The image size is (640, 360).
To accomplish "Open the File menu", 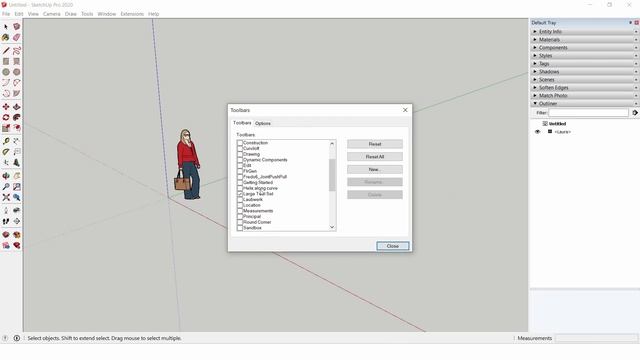I will pos(6,14).
